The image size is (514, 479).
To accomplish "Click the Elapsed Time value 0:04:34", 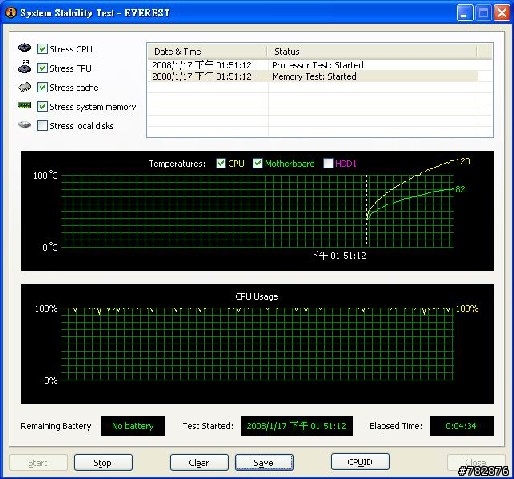I will click(x=462, y=426).
